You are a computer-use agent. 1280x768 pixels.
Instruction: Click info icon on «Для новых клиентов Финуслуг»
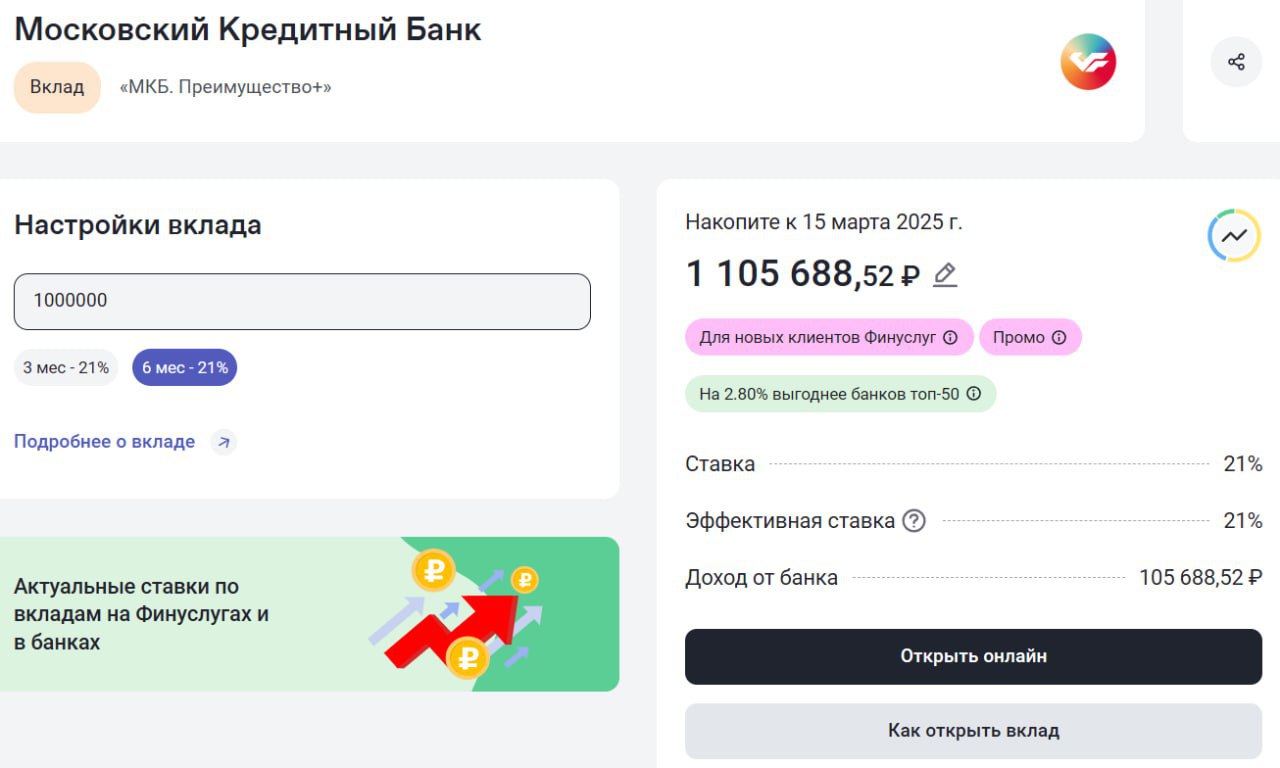point(951,338)
